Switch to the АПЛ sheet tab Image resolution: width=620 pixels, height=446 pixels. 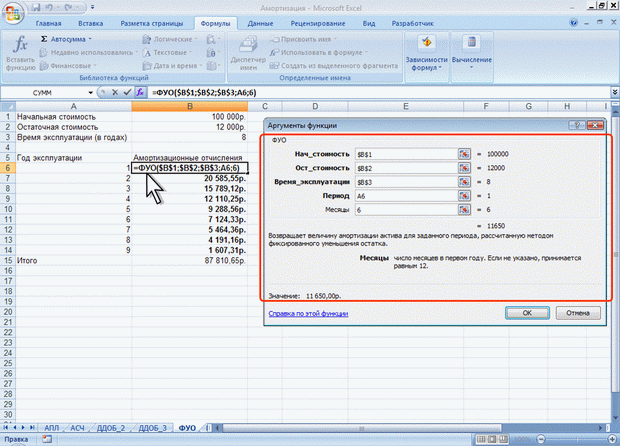pyautogui.click(x=51, y=428)
